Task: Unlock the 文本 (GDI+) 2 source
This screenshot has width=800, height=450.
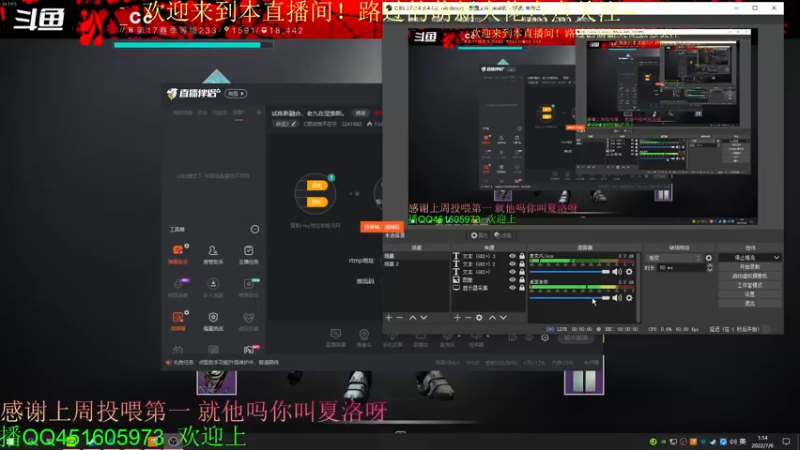Action: [x=522, y=264]
